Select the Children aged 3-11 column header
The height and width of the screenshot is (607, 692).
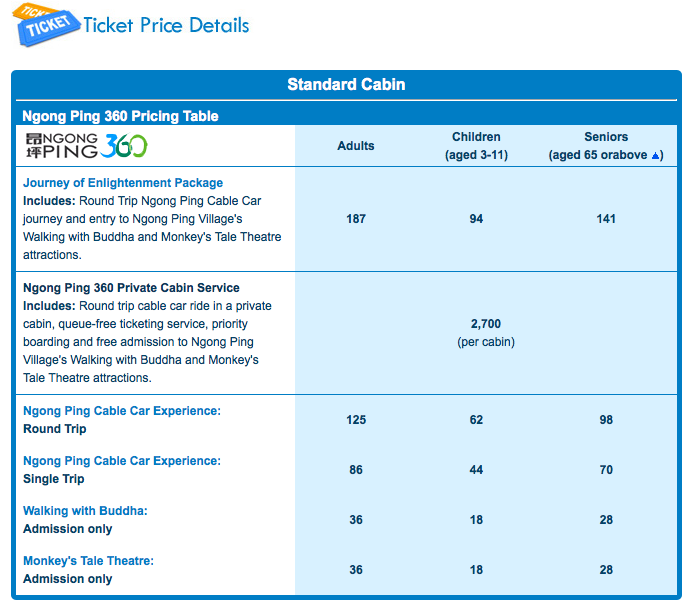[x=476, y=146]
